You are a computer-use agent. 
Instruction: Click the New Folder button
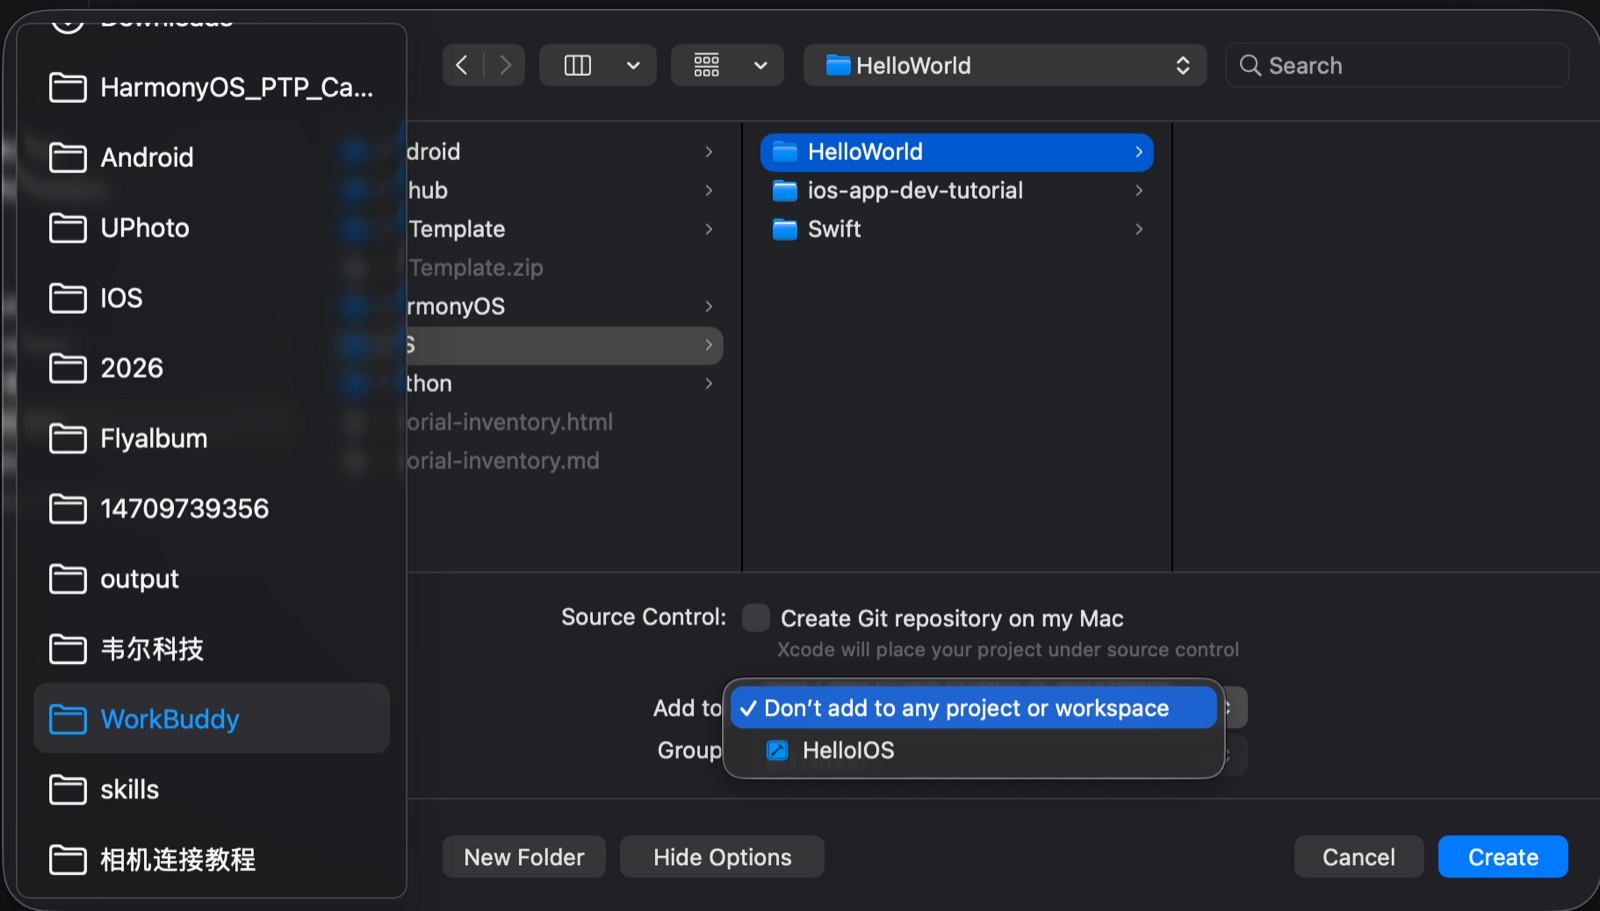[x=524, y=857]
